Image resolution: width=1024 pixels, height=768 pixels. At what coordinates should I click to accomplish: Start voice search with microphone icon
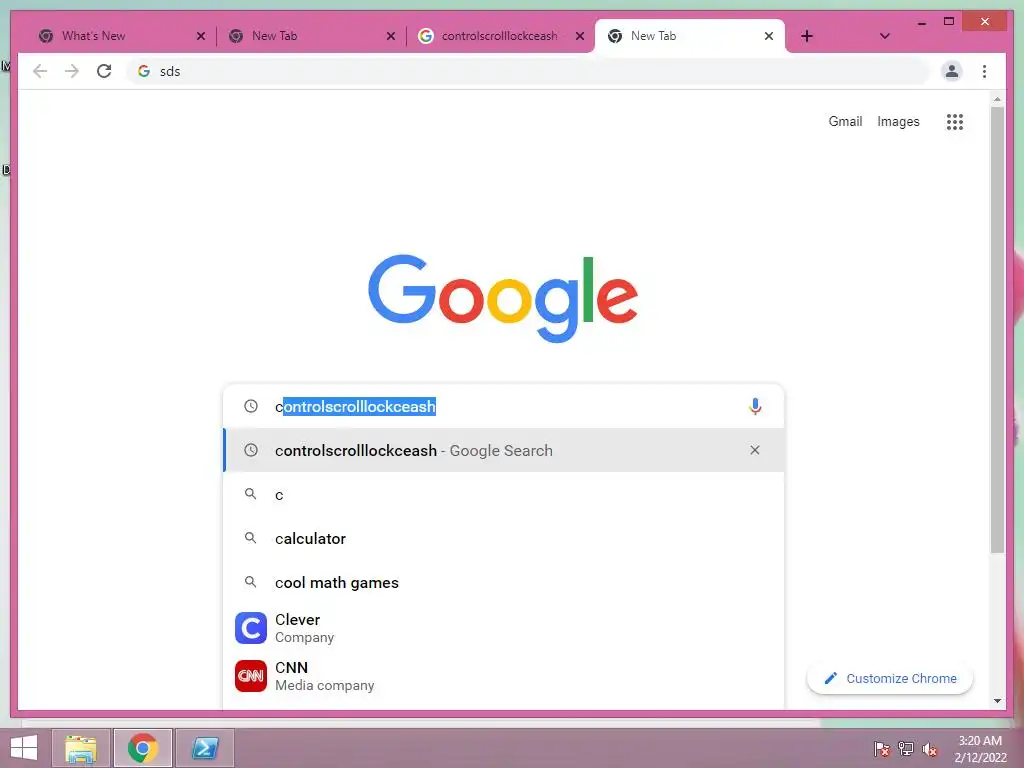(755, 406)
